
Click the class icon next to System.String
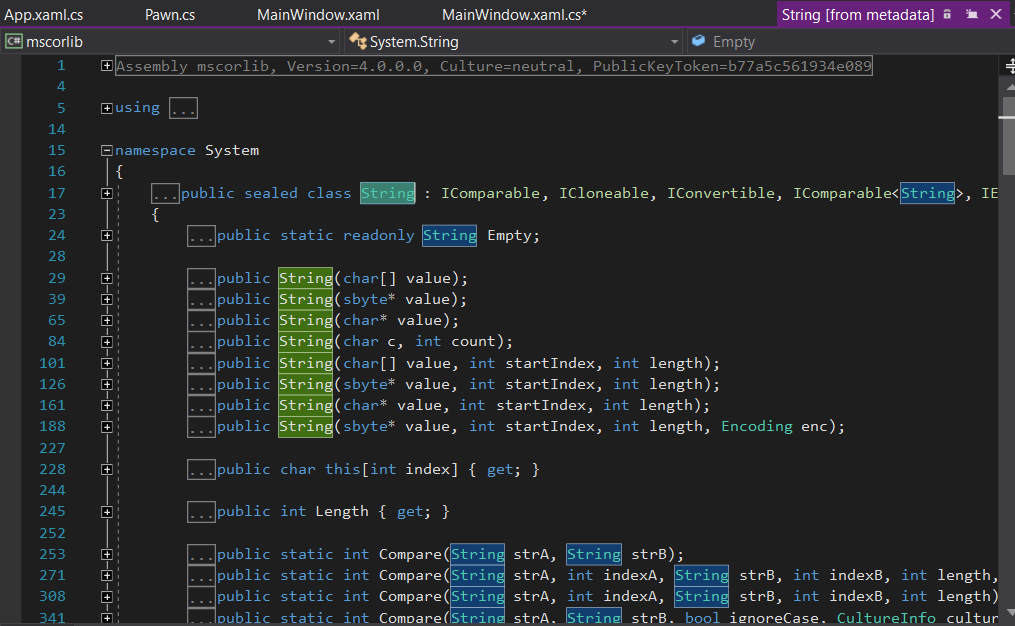tap(358, 42)
